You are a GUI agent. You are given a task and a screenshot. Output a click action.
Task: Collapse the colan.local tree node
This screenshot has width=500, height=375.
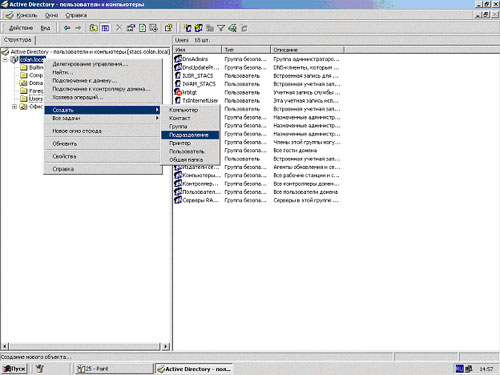tap(5, 60)
